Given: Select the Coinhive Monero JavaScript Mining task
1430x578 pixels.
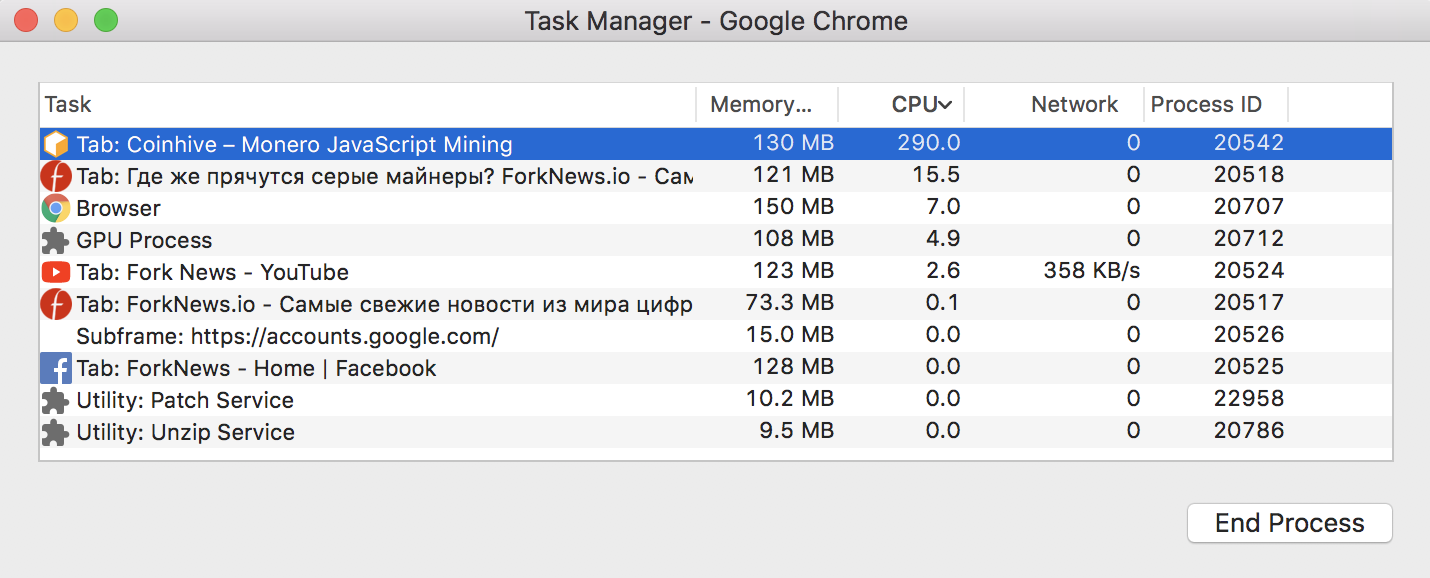Looking at the screenshot, I should 294,144.
